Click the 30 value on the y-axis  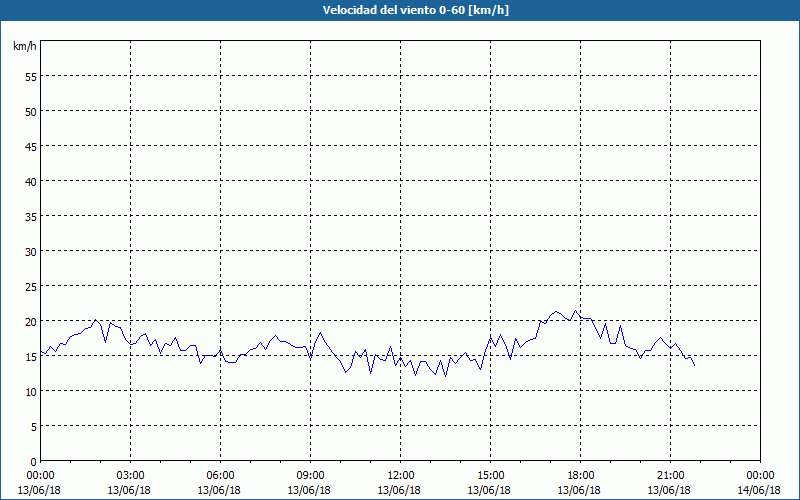click(x=31, y=252)
